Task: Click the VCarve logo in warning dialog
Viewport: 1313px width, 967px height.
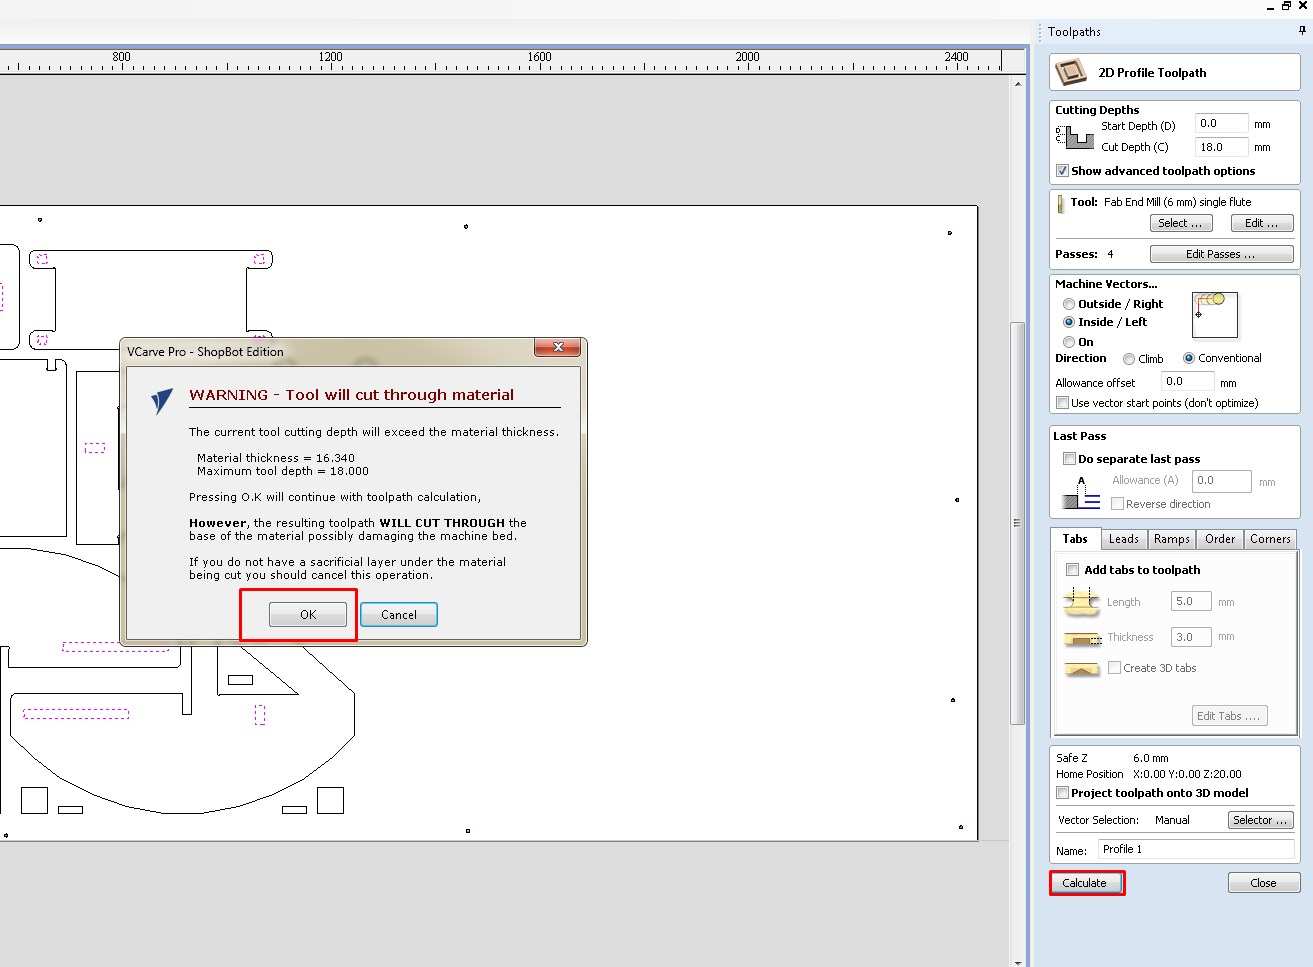Action: [161, 401]
